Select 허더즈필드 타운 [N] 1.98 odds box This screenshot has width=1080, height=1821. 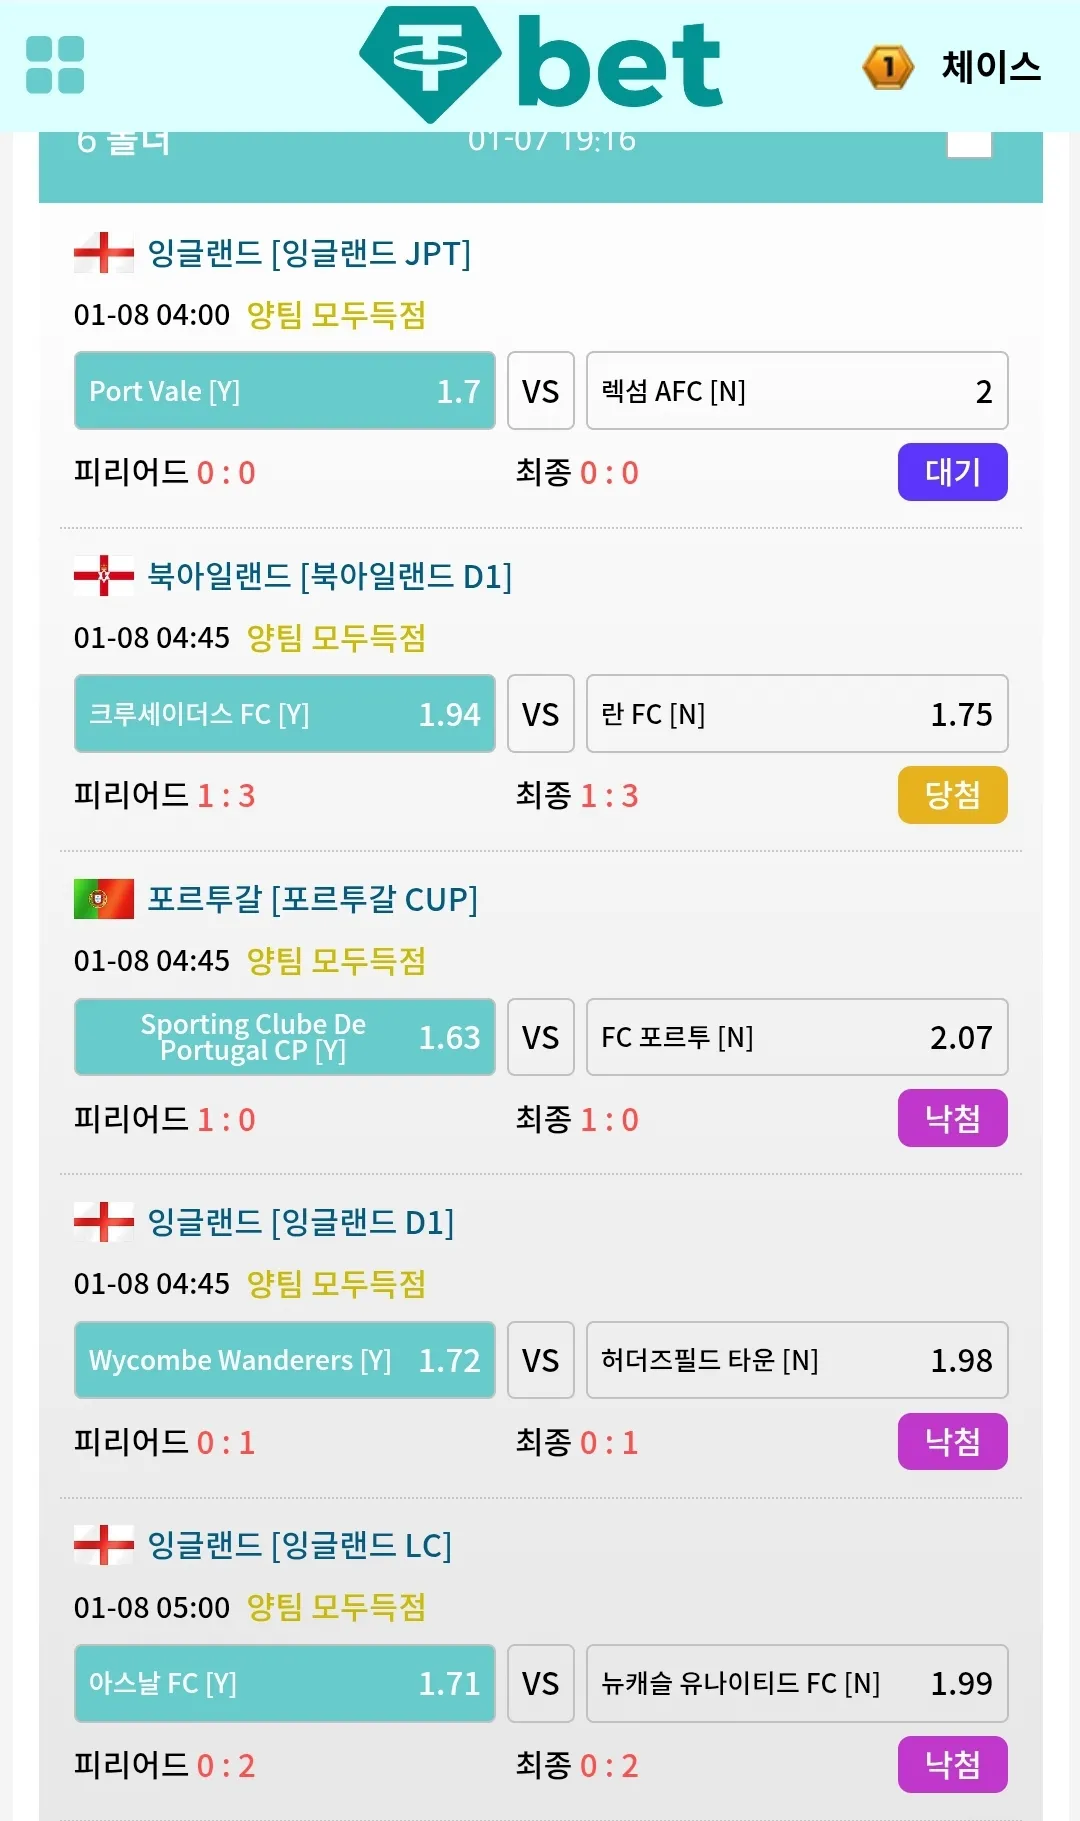tap(797, 1360)
